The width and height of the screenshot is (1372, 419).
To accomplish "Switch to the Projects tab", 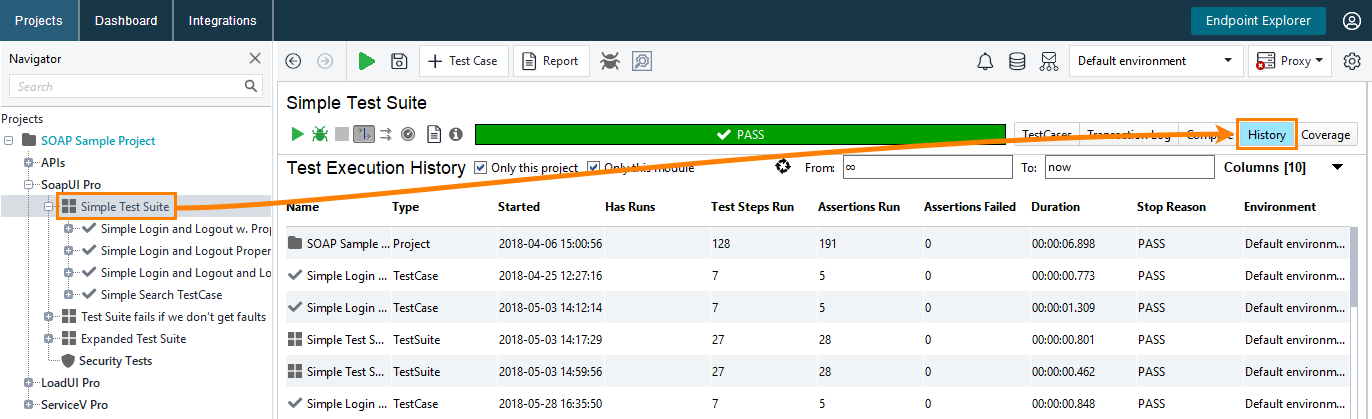I will [x=39, y=20].
